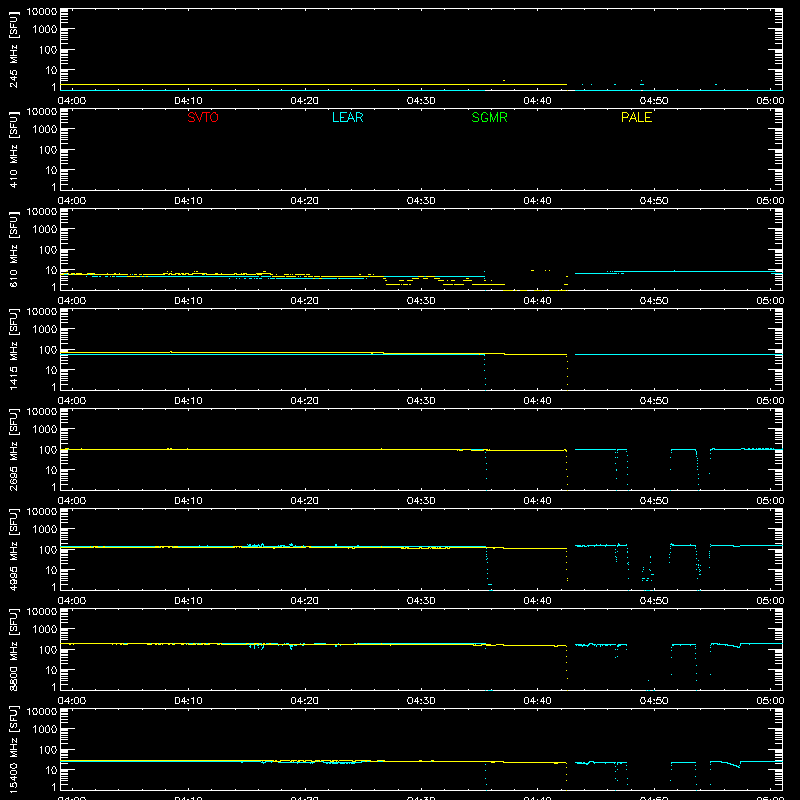Click 04:10 tick below the 245 MHz panel
The width and height of the screenshot is (800, 800).
188,101
